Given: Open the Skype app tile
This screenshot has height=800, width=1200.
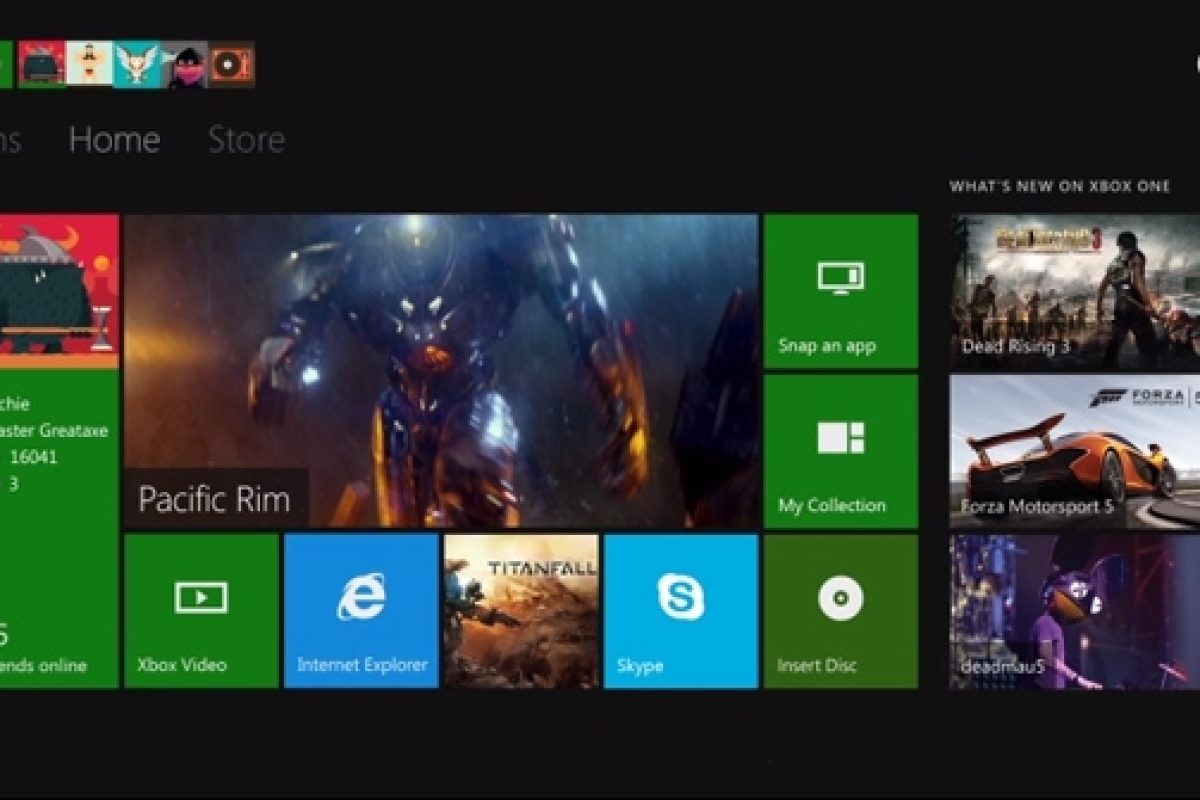Looking at the screenshot, I should (x=680, y=611).
